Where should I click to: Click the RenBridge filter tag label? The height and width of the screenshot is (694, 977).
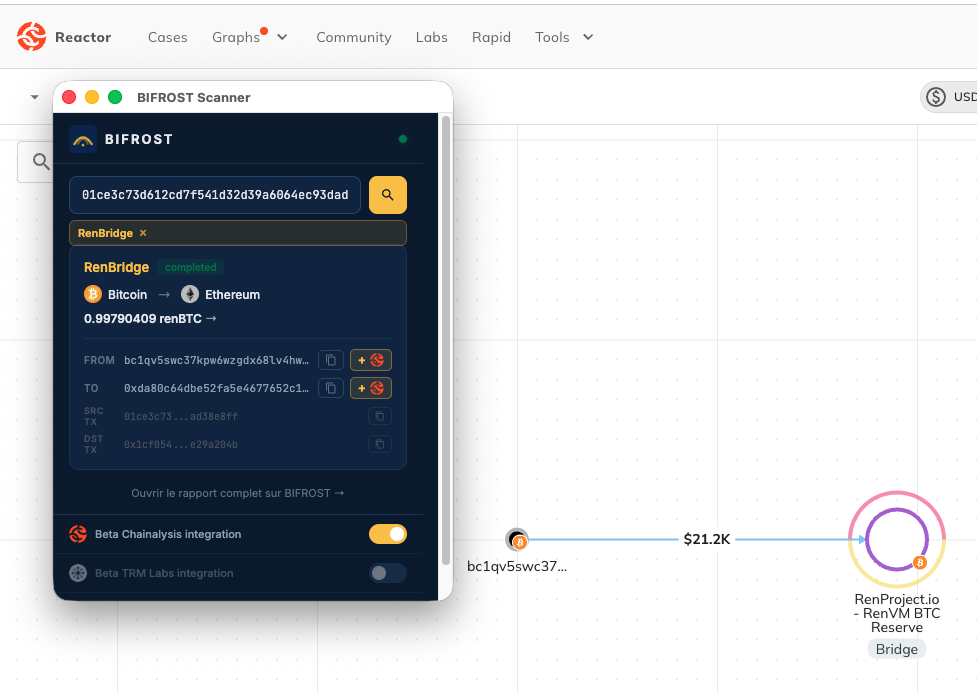point(105,233)
